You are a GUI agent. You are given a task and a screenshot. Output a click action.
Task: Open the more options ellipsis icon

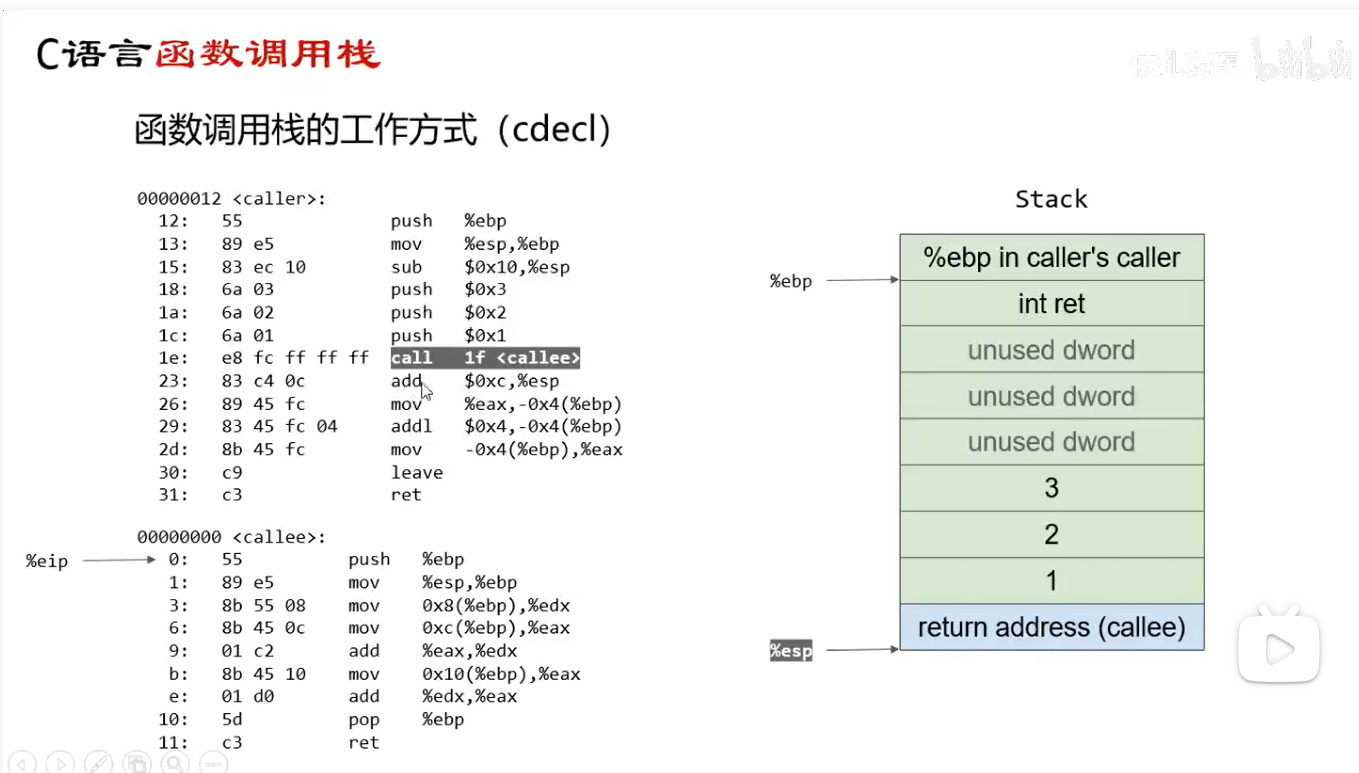[212, 762]
